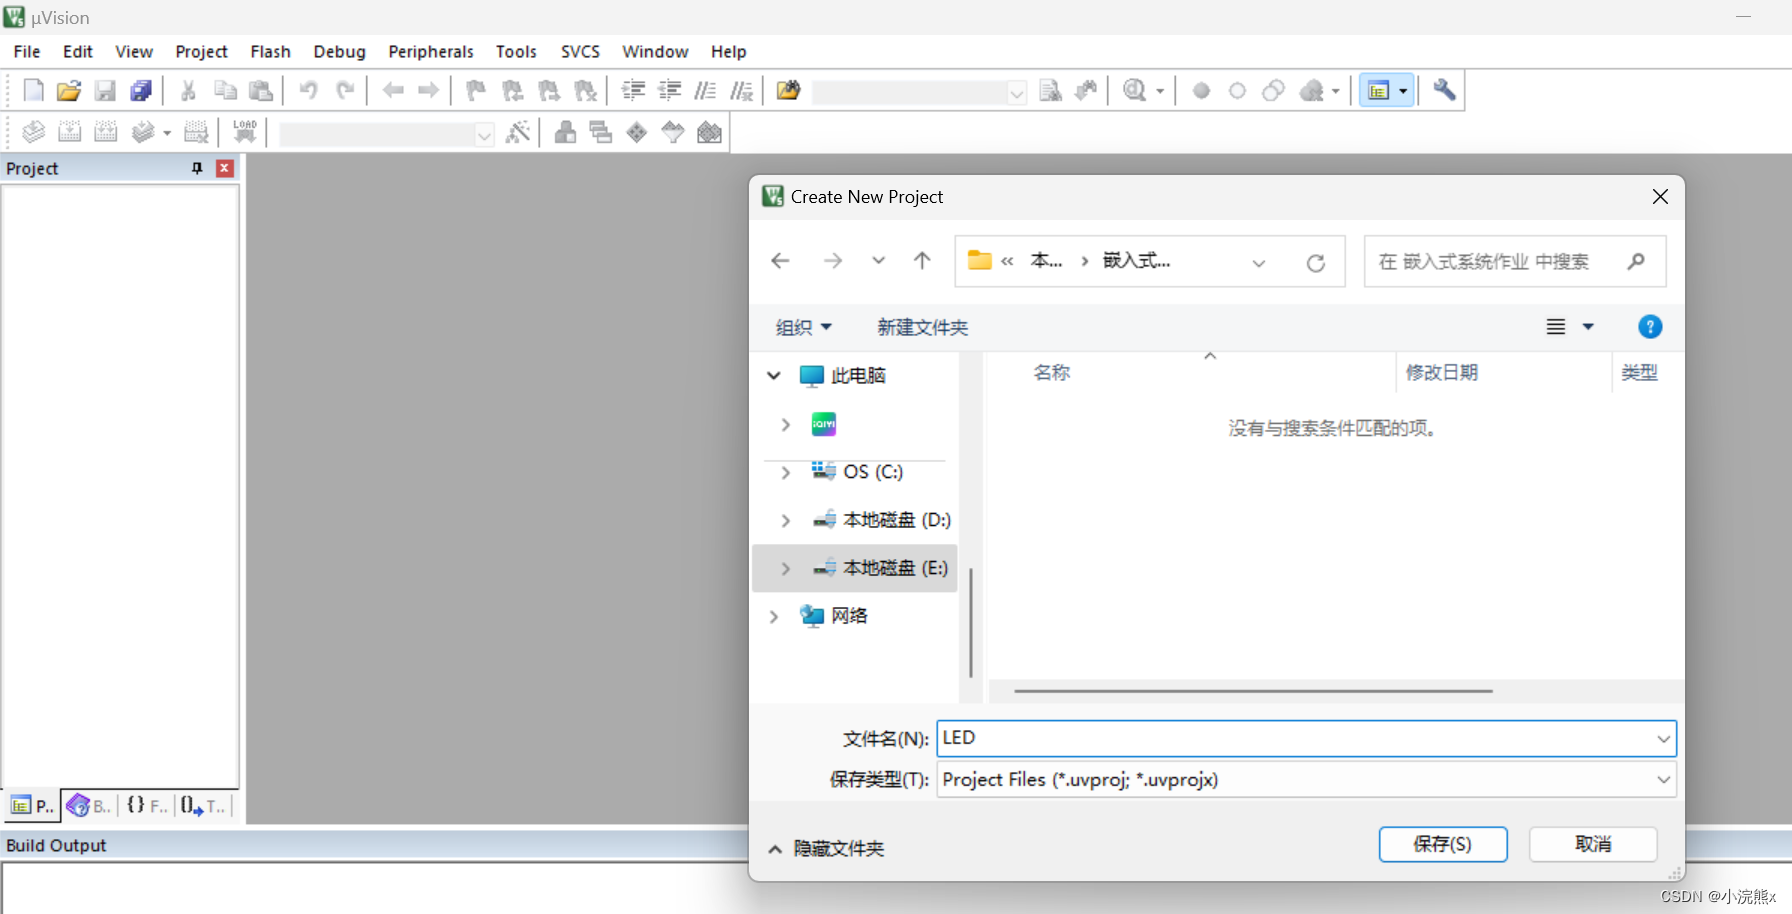The width and height of the screenshot is (1792, 914).
Task: Click the Project Window view toolbar button
Action: (x=1379, y=91)
